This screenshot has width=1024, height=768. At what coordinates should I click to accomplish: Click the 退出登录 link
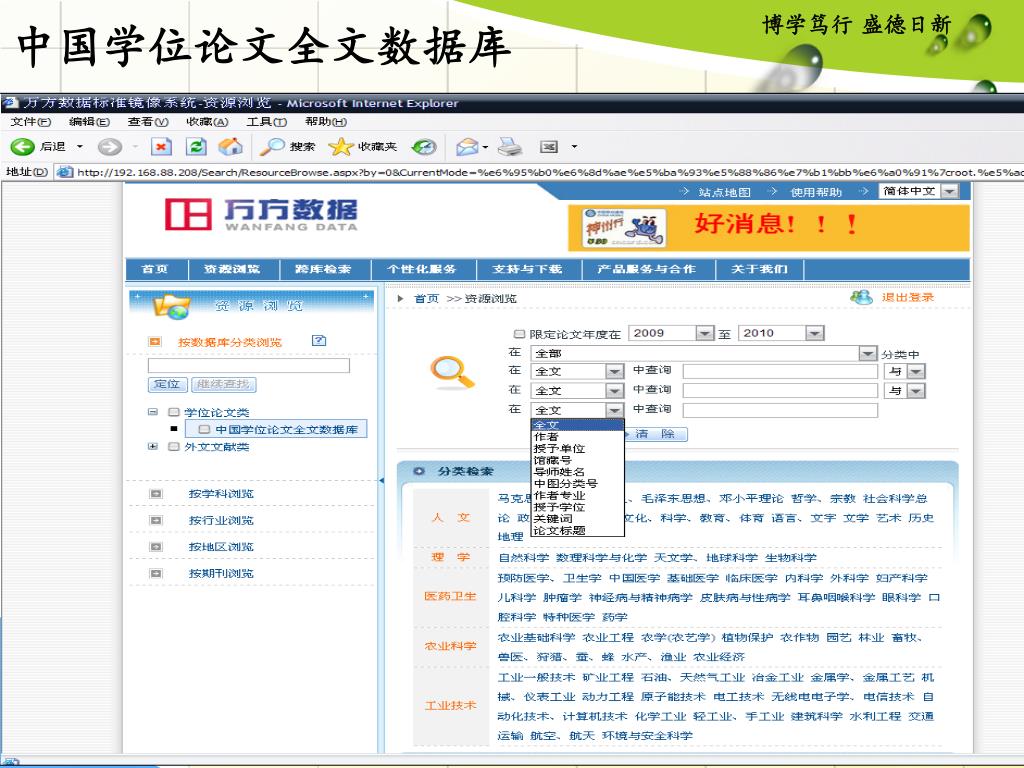[908, 298]
